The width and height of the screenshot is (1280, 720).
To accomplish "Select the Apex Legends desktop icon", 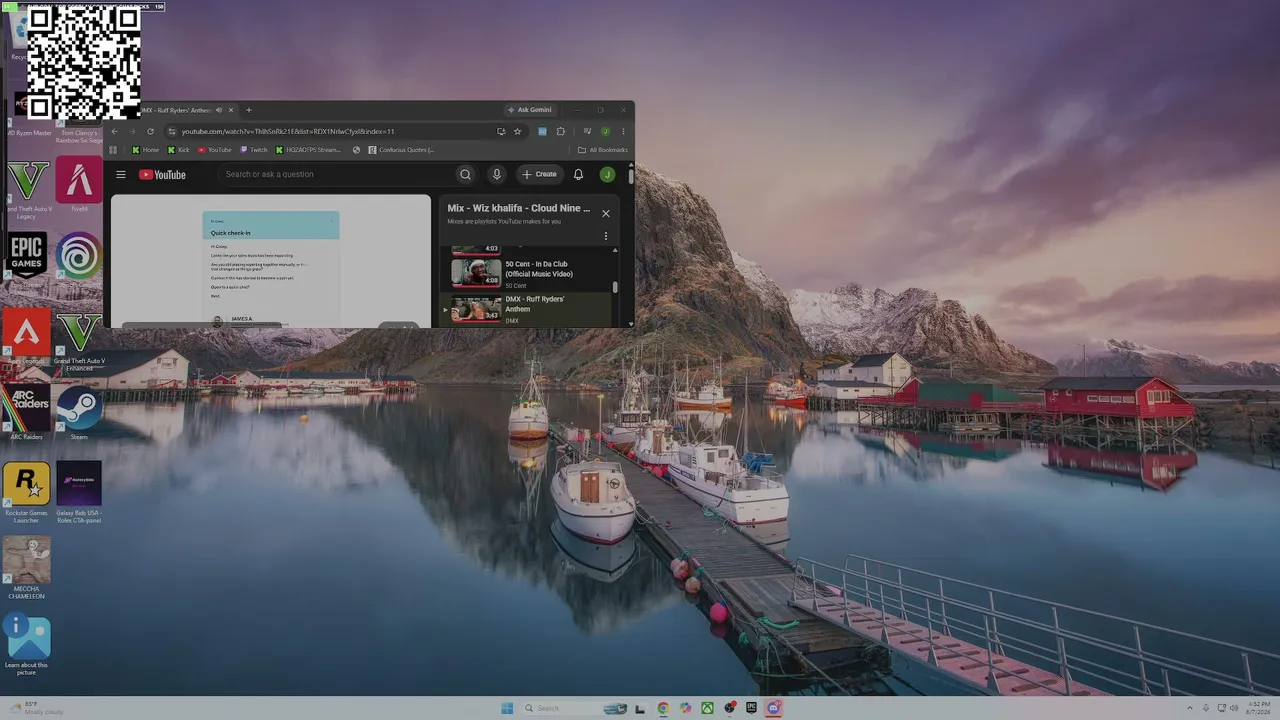I will [x=27, y=337].
